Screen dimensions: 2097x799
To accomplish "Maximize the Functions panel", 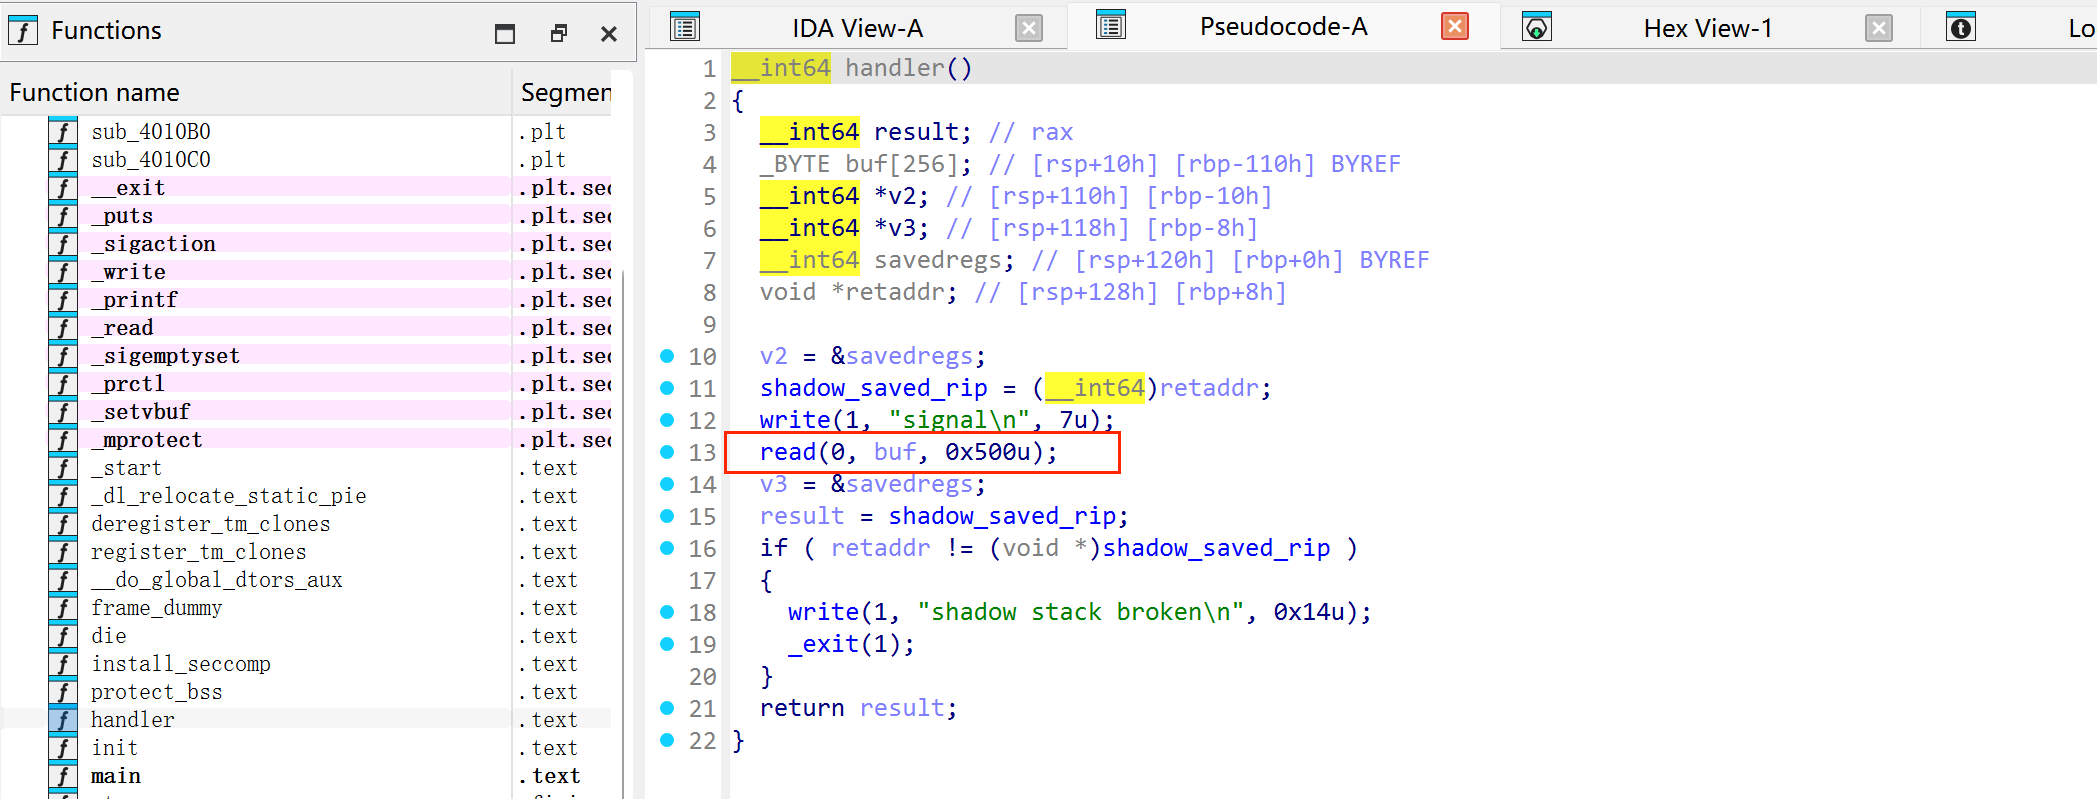I will click(x=505, y=34).
